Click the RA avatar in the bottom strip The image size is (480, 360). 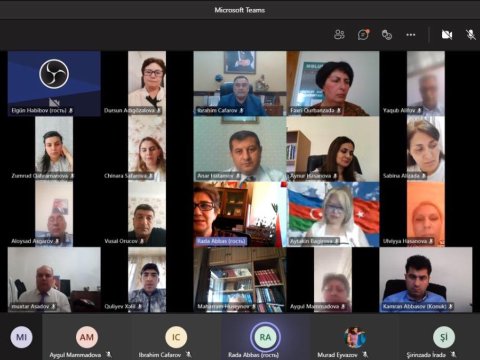tap(265, 337)
